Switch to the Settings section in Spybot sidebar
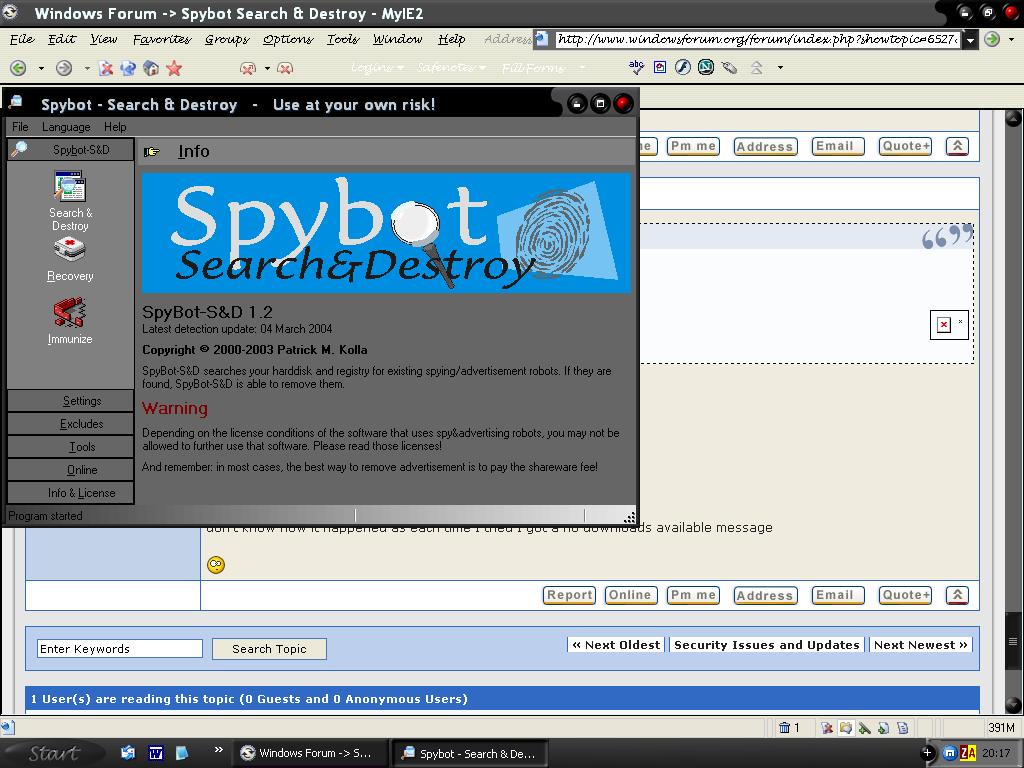Image resolution: width=1024 pixels, height=768 pixels. click(71, 400)
